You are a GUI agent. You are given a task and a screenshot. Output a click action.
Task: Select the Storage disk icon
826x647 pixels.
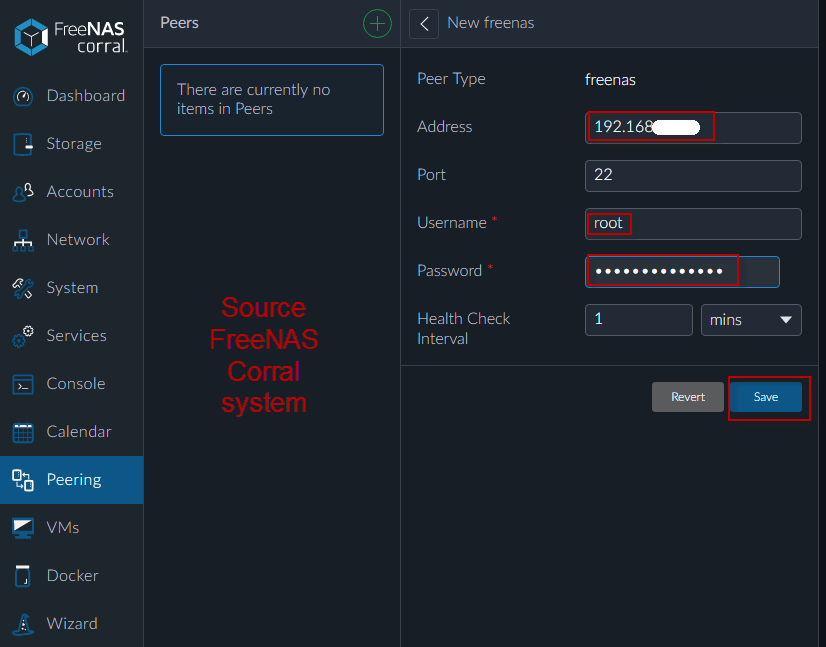[24, 145]
